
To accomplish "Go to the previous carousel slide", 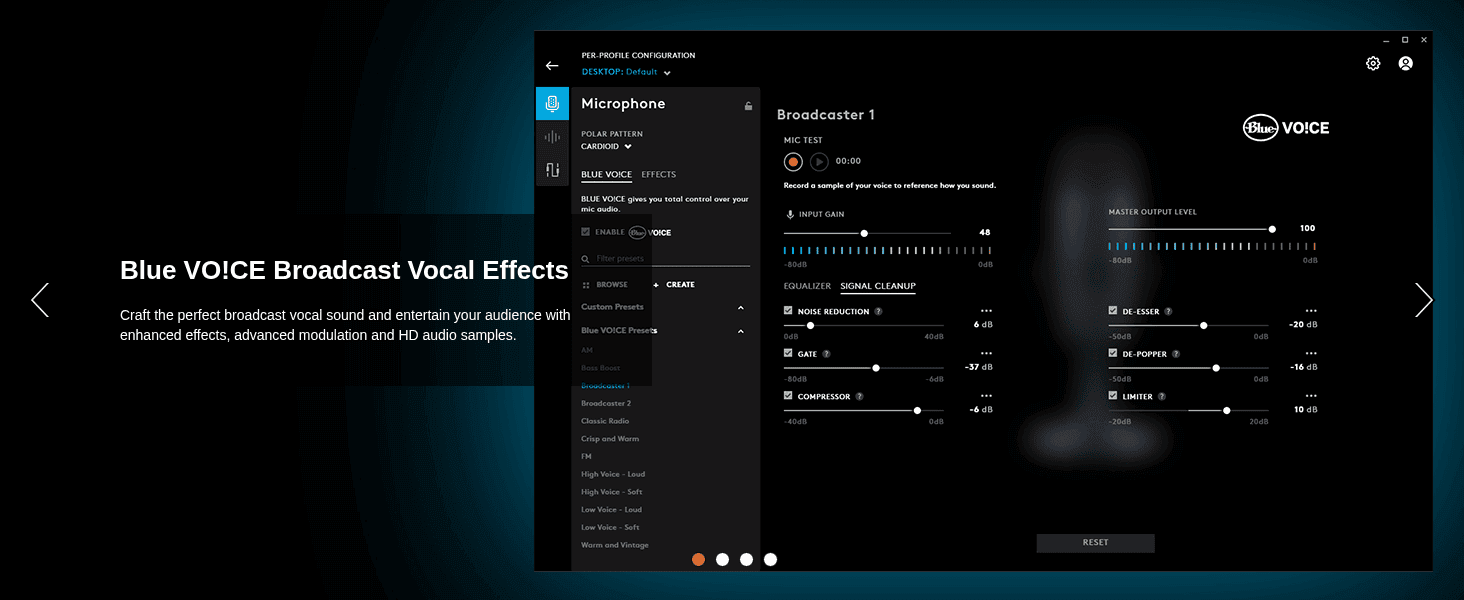I will pyautogui.click(x=40, y=300).
